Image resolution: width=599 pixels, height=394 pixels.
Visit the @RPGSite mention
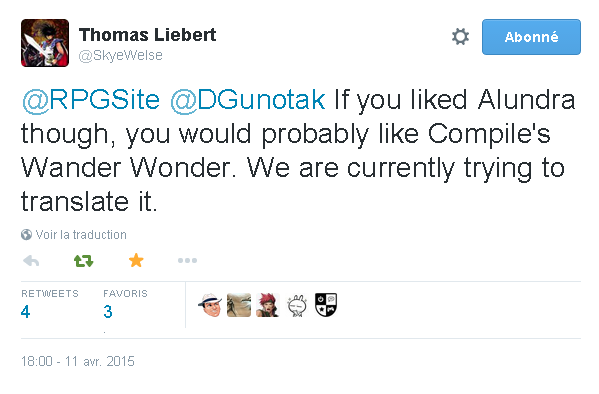point(91,100)
